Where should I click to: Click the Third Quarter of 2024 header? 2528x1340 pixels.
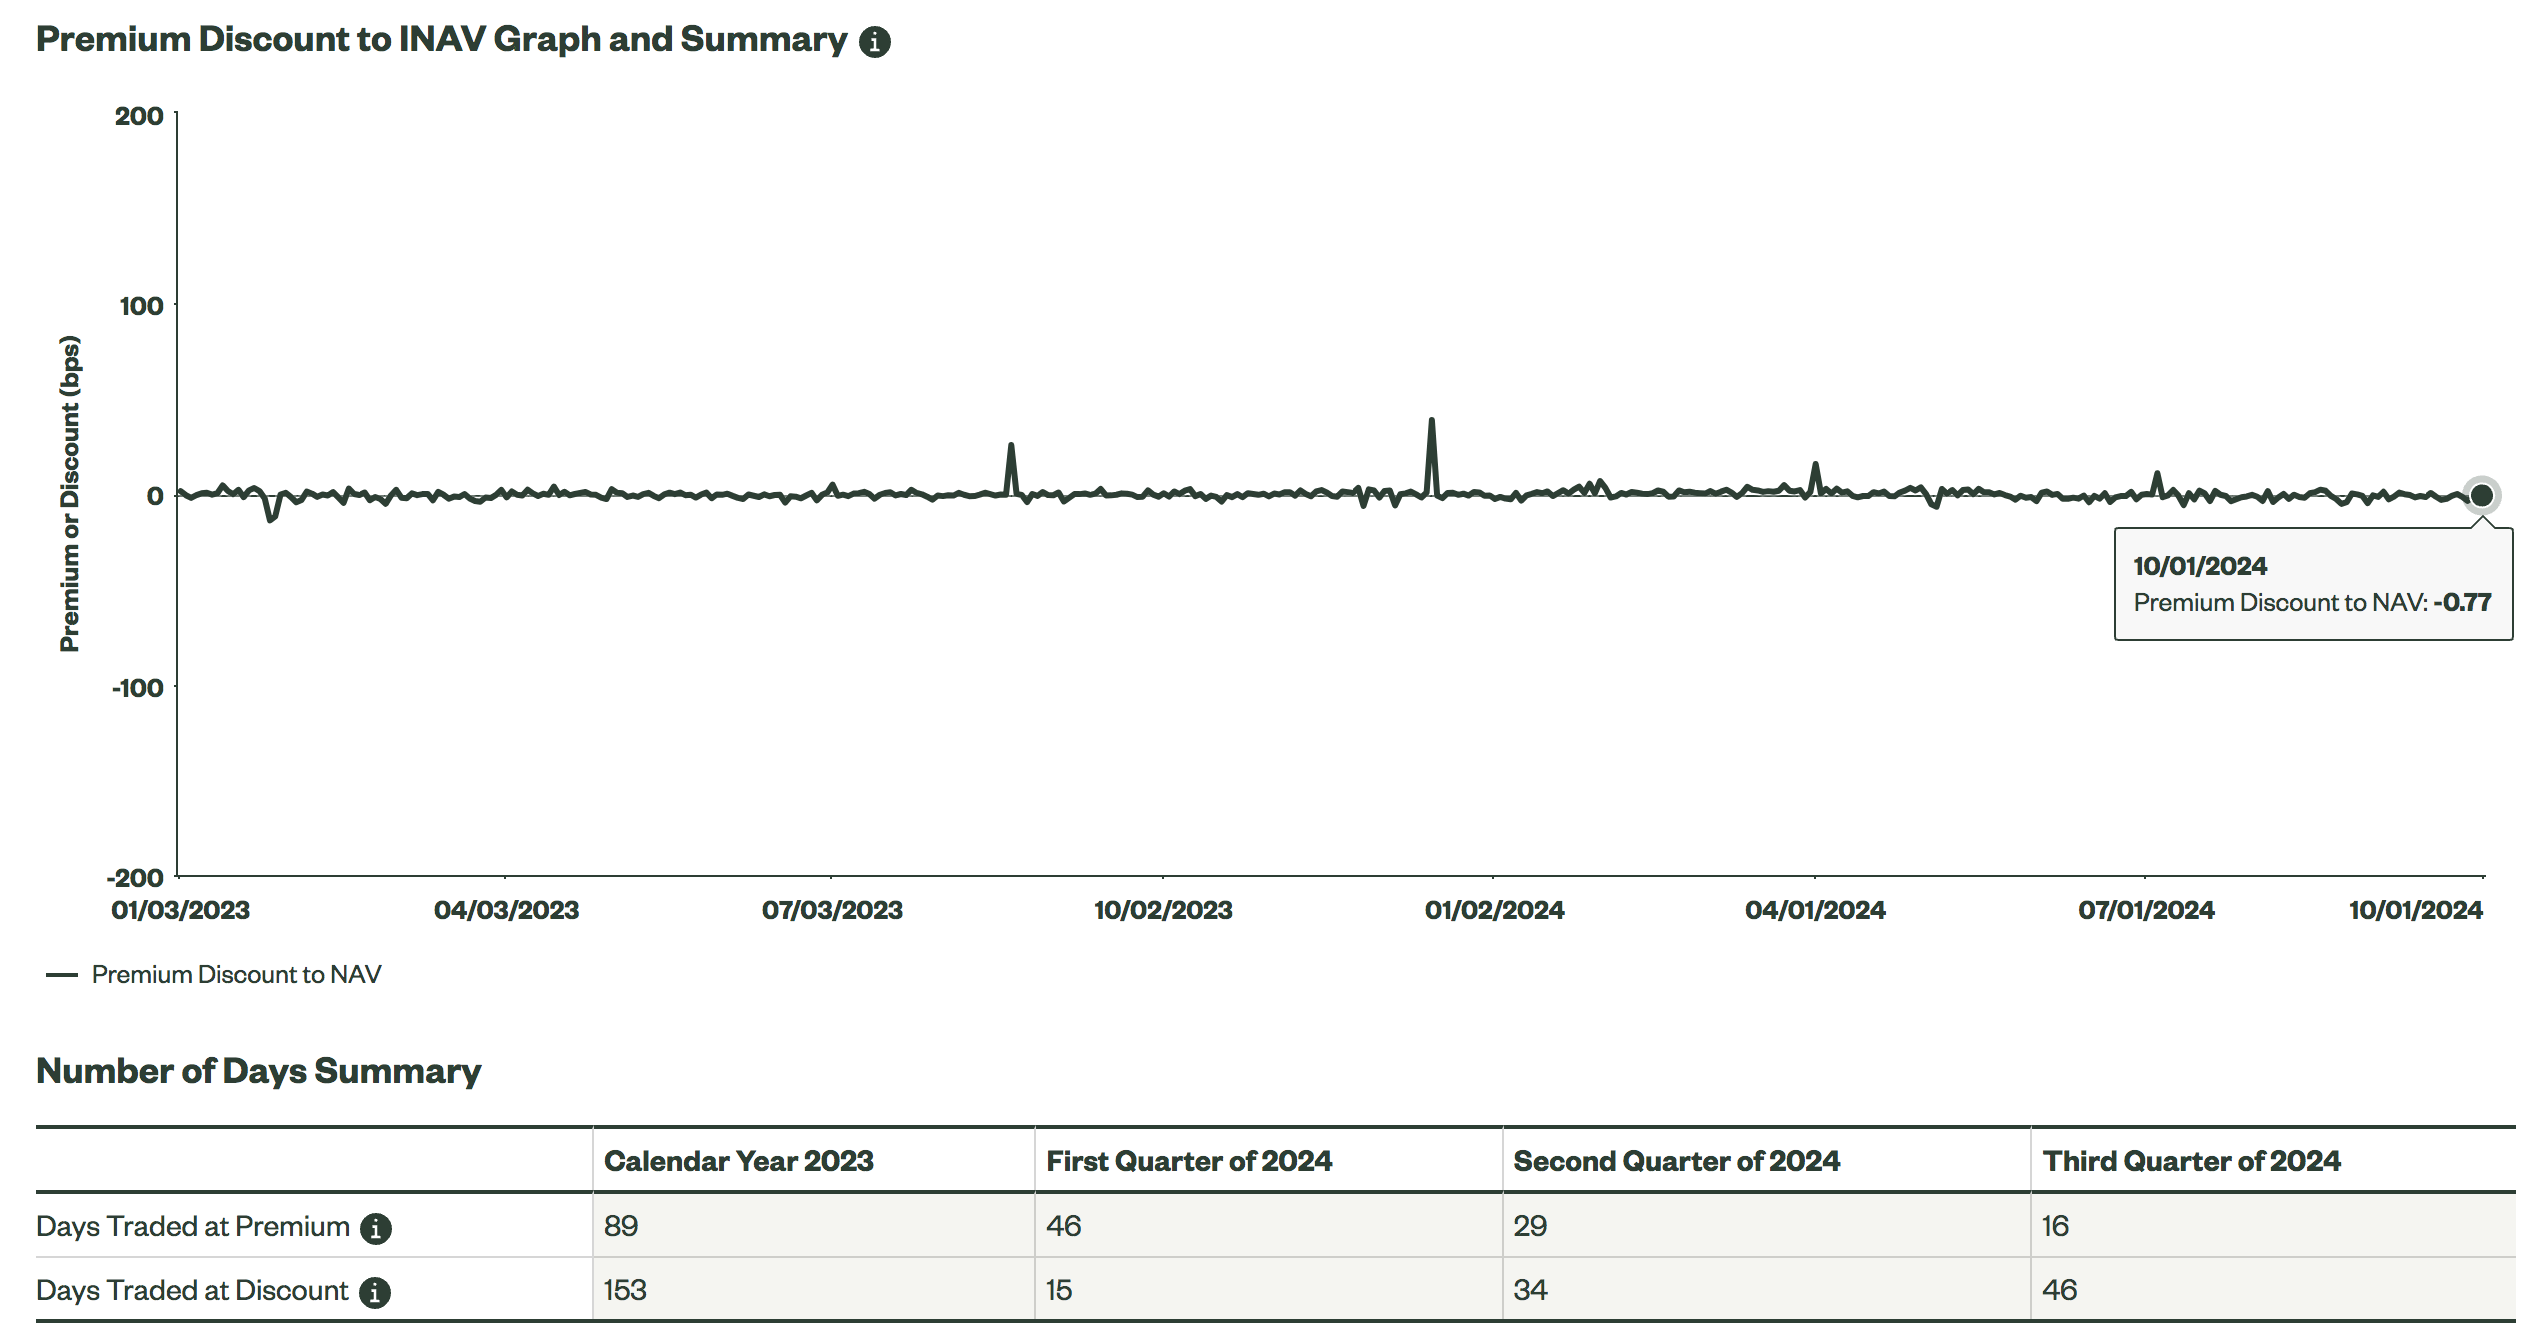(2190, 1161)
